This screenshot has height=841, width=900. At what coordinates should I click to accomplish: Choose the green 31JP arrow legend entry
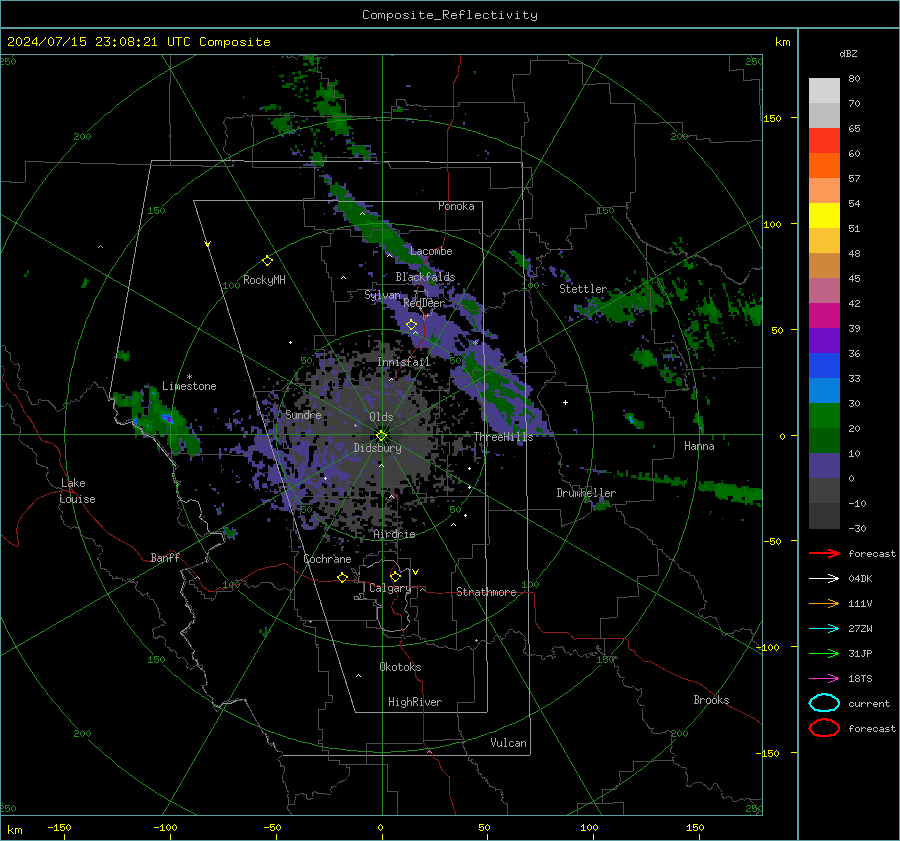point(824,653)
